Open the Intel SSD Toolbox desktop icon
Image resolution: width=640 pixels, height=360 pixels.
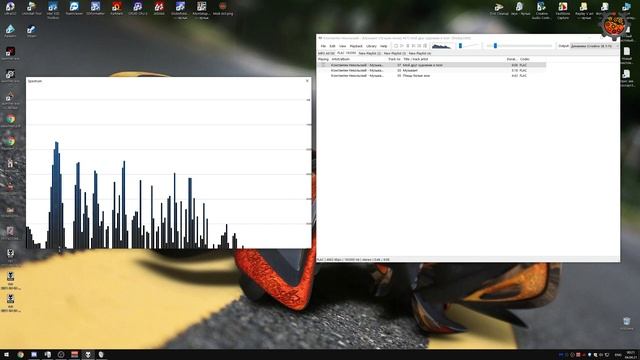(53, 9)
